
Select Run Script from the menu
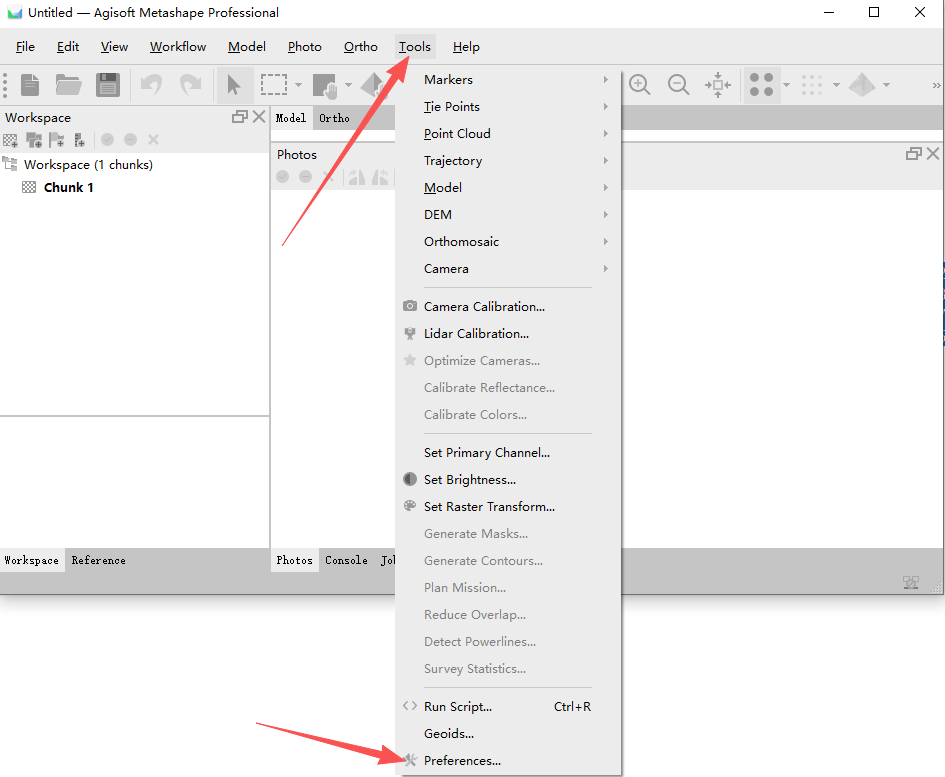(x=457, y=706)
